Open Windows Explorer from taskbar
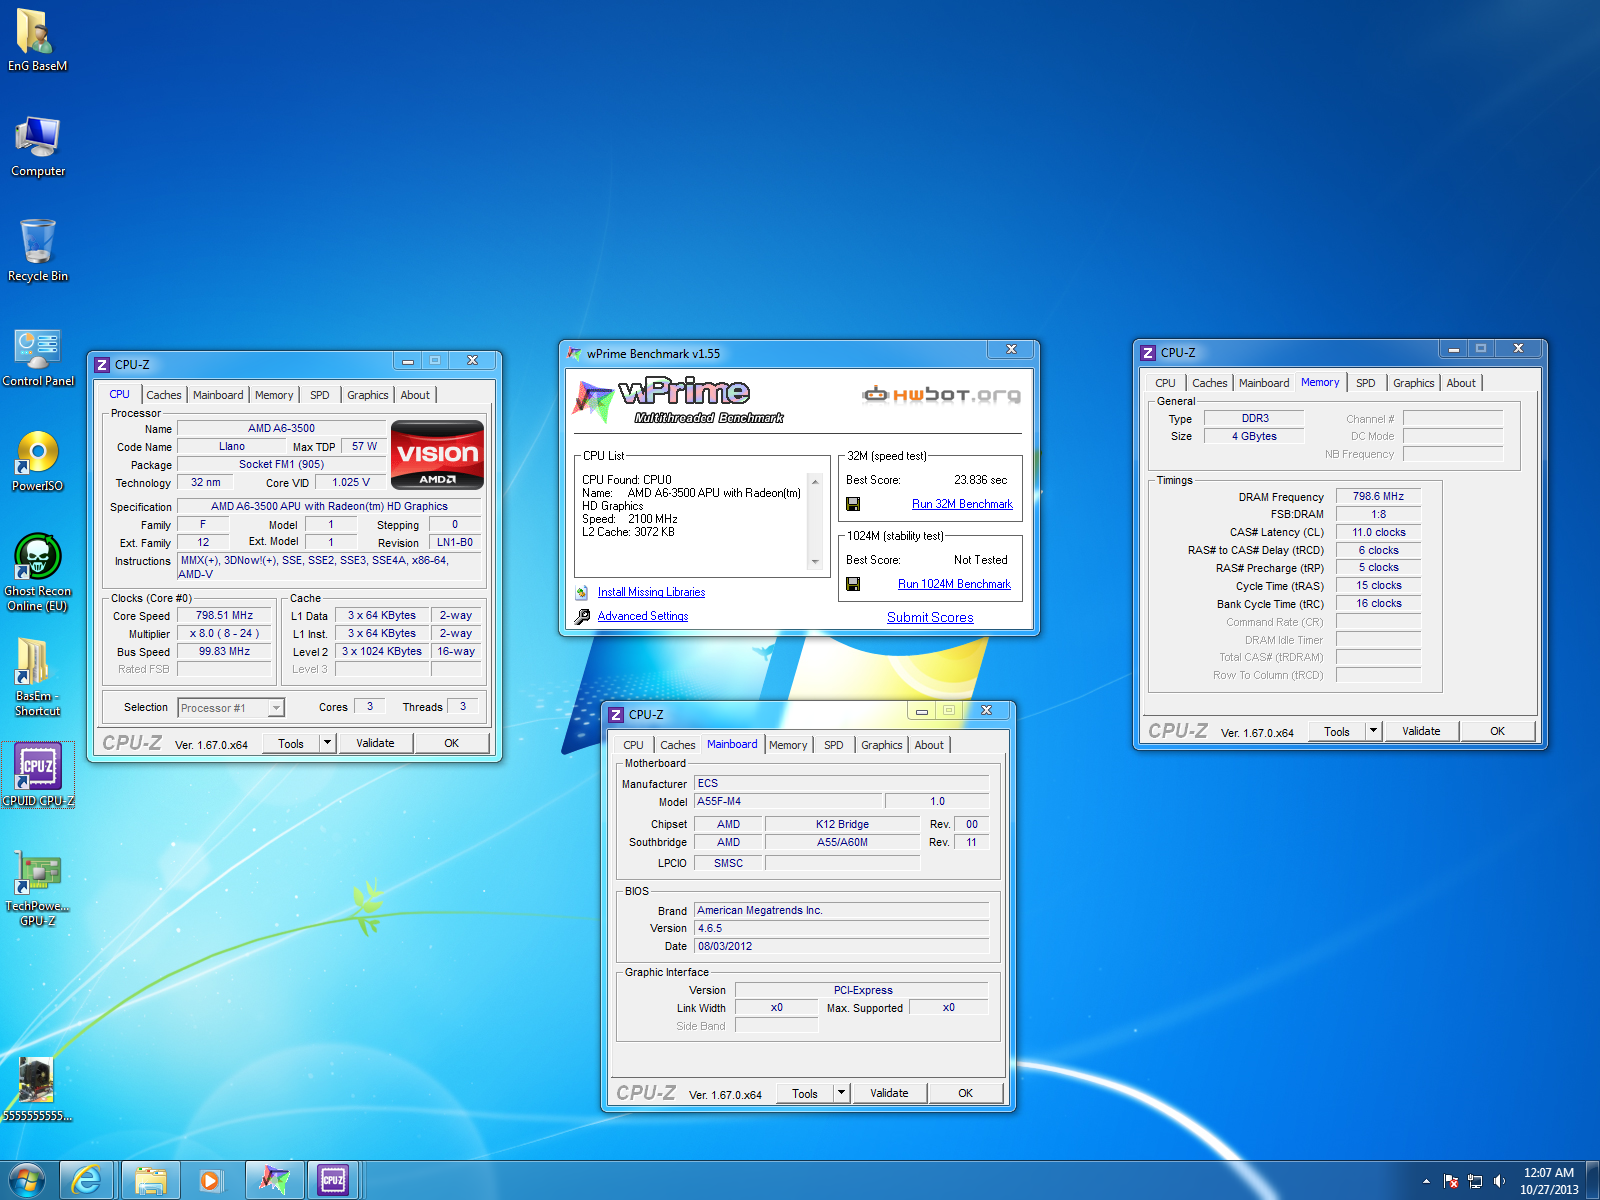1600x1200 pixels. pyautogui.click(x=150, y=1181)
